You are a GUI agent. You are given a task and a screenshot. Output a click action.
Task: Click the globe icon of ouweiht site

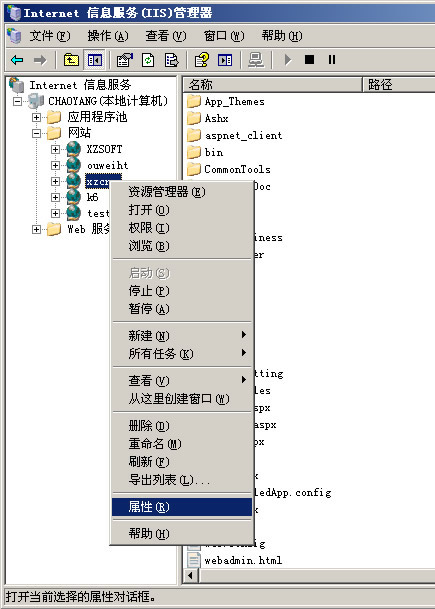(73, 165)
